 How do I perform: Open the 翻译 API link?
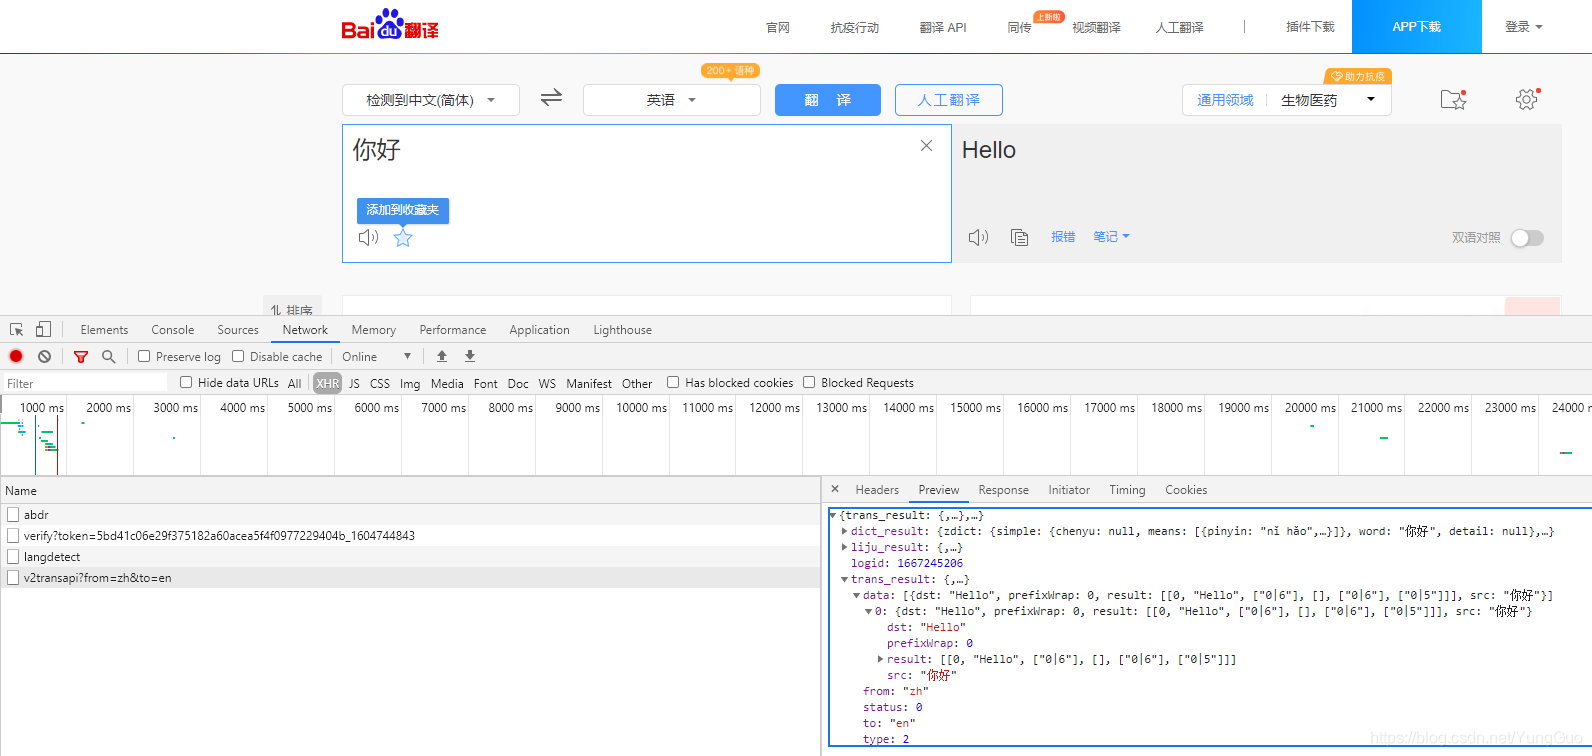(x=943, y=28)
